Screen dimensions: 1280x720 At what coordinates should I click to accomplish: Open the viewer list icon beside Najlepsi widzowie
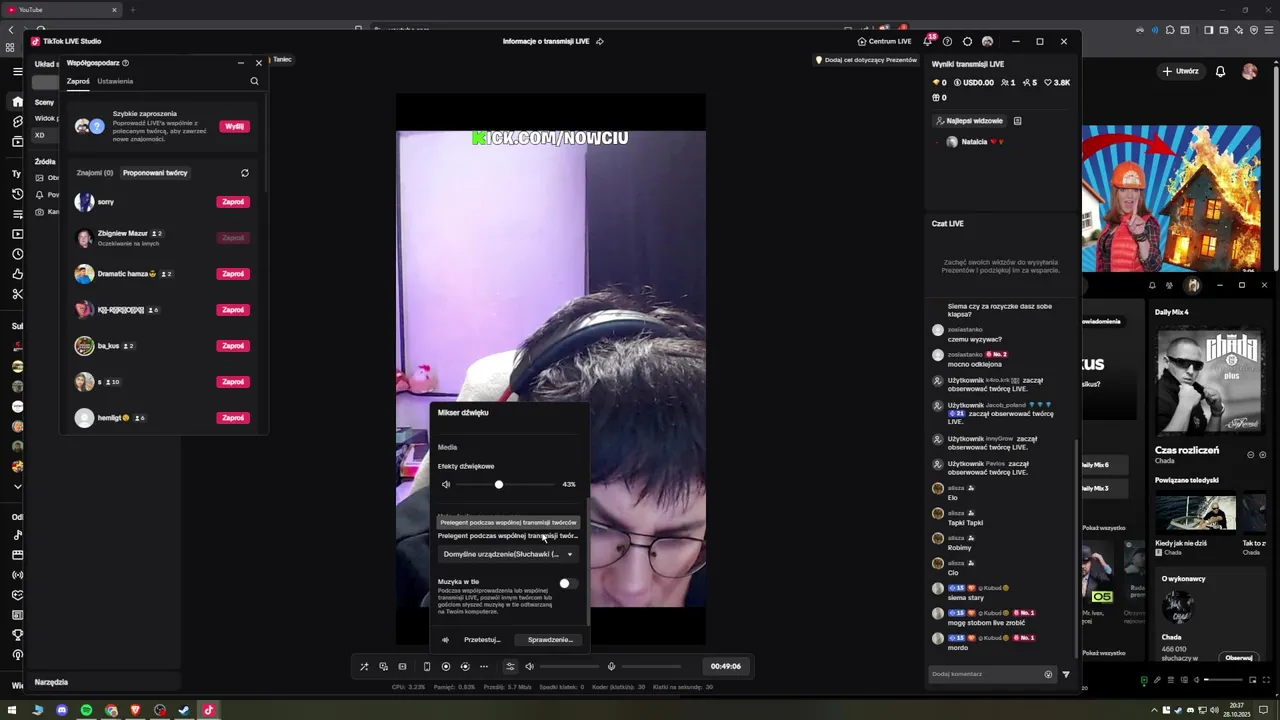(1017, 121)
